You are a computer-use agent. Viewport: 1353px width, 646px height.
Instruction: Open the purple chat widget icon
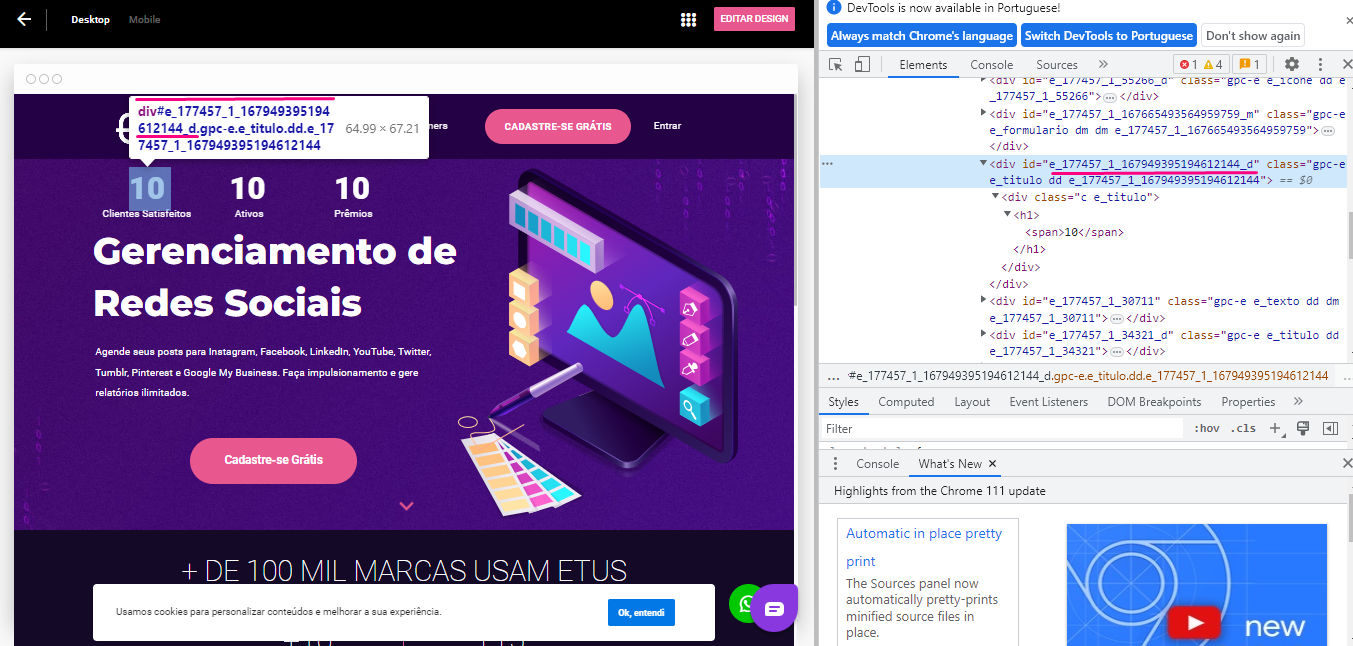coord(774,608)
